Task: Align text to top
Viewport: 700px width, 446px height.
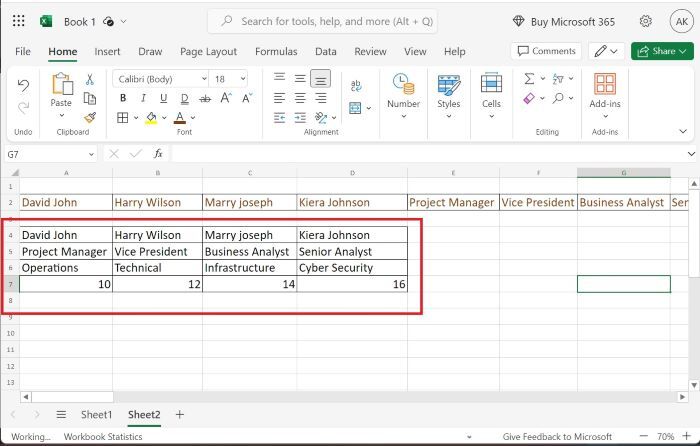Action: tap(279, 78)
